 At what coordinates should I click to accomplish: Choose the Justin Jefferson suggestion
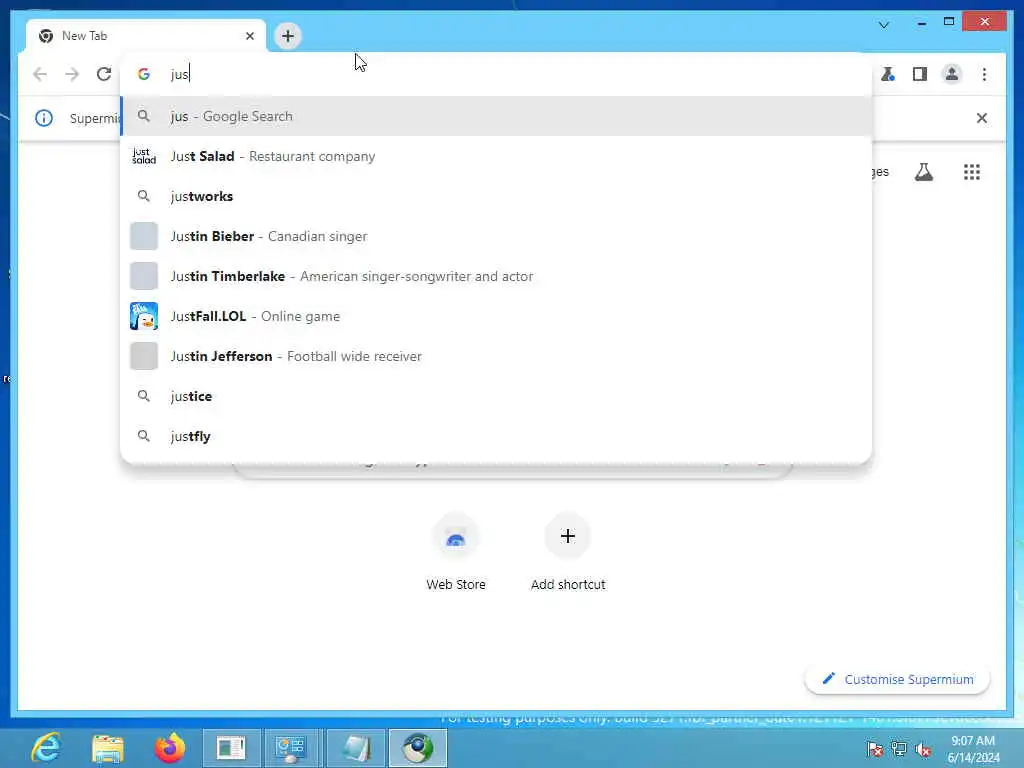[x=496, y=356]
